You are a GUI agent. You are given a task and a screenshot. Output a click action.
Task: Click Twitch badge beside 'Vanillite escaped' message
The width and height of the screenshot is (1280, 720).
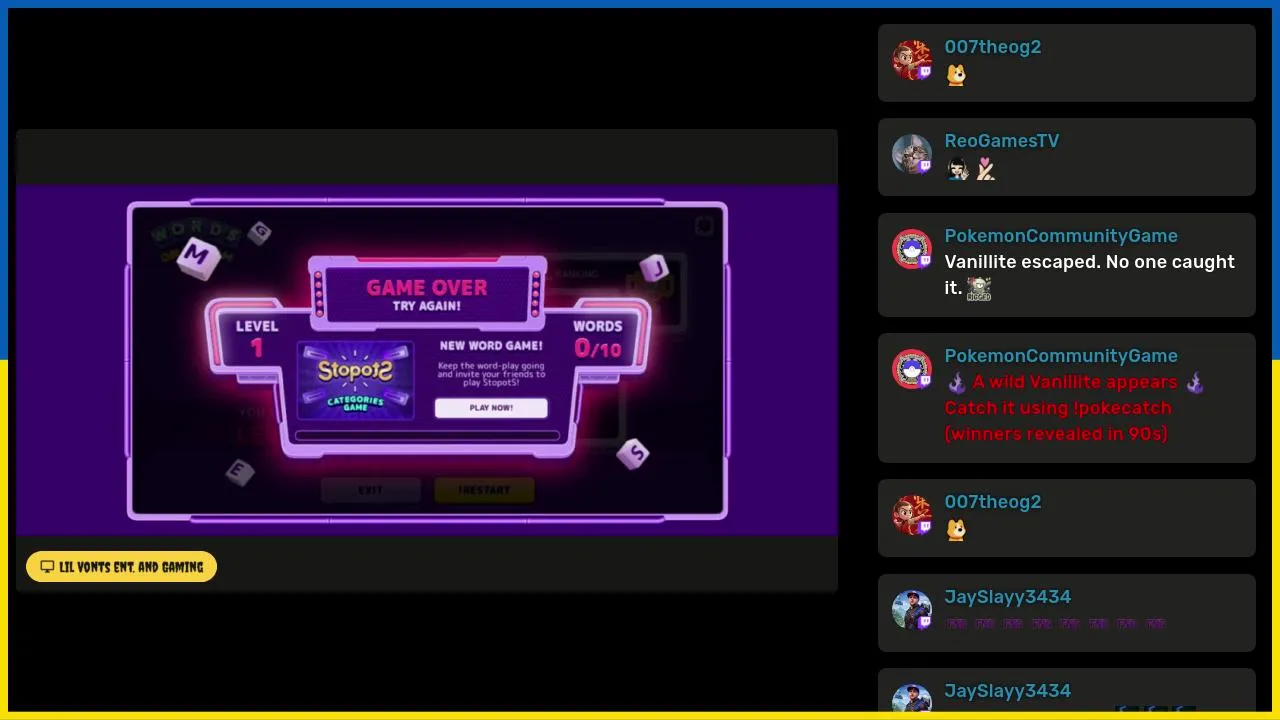pyautogui.click(x=925, y=261)
